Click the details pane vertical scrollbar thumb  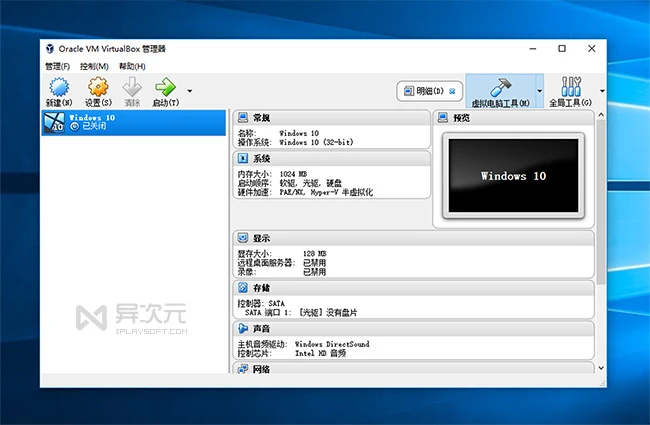click(601, 202)
